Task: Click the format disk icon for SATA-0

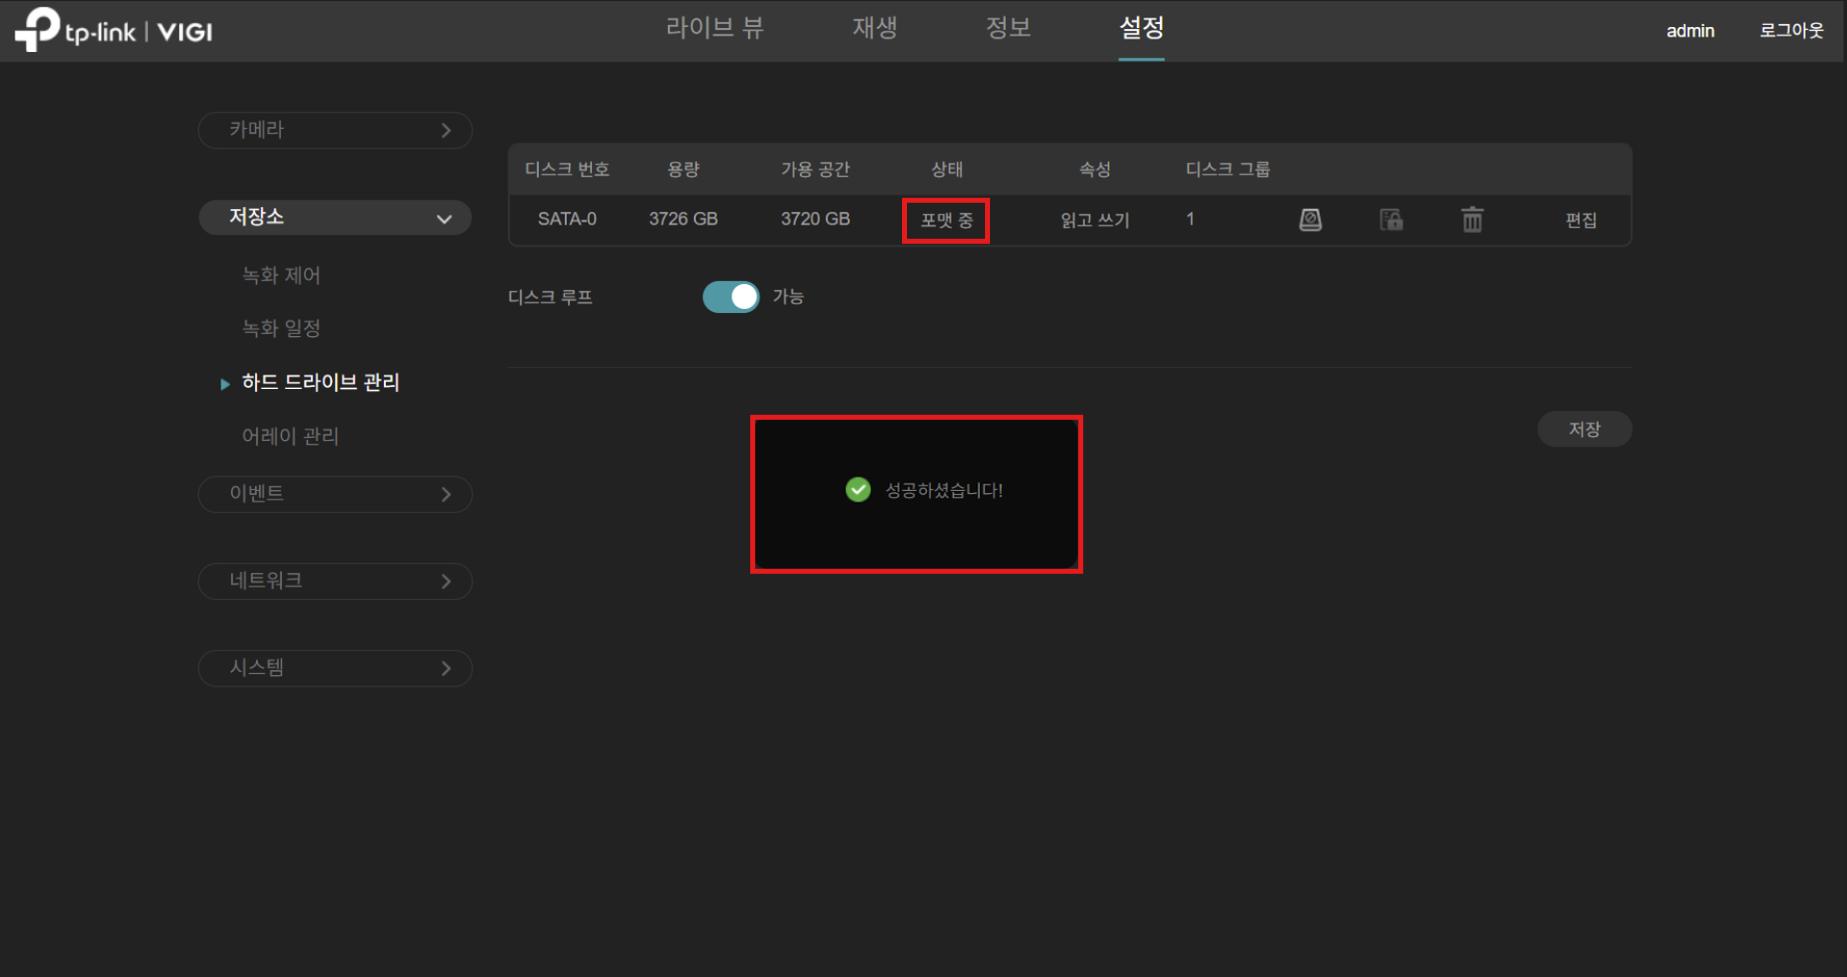Action: [1310, 220]
